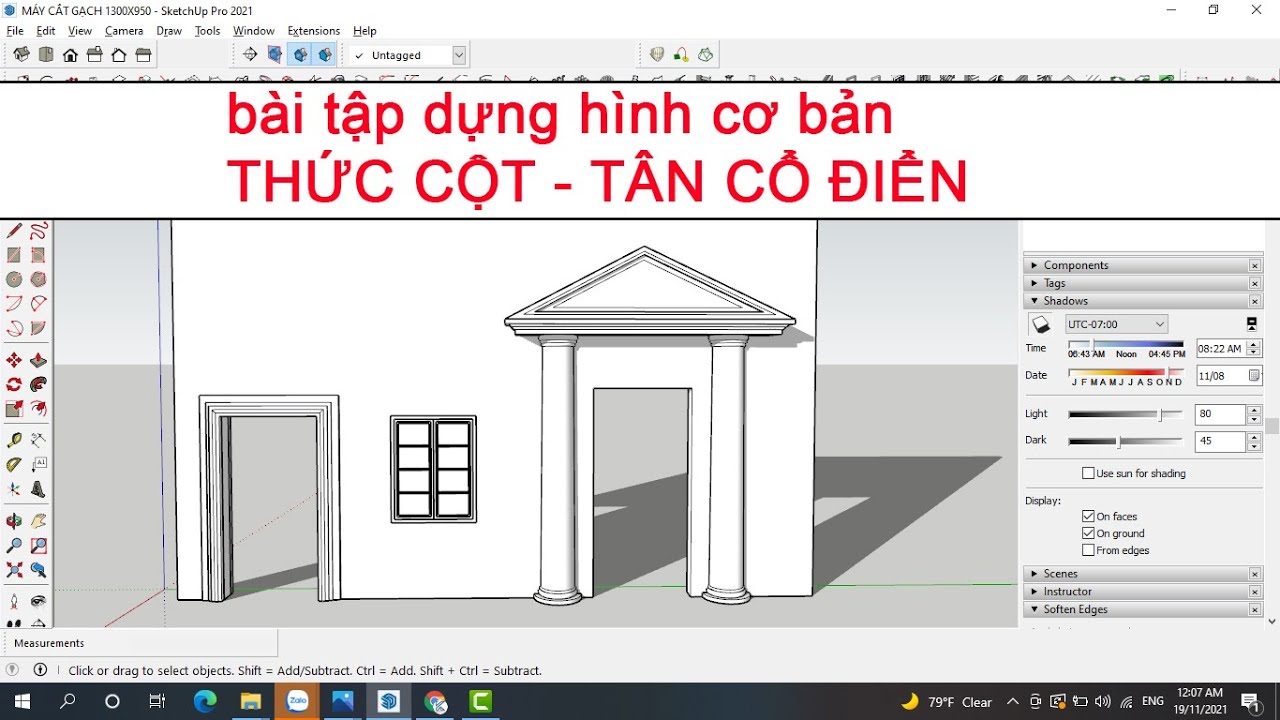Close the Components panel
Image resolution: width=1280 pixels, height=720 pixels.
coord(1255,266)
